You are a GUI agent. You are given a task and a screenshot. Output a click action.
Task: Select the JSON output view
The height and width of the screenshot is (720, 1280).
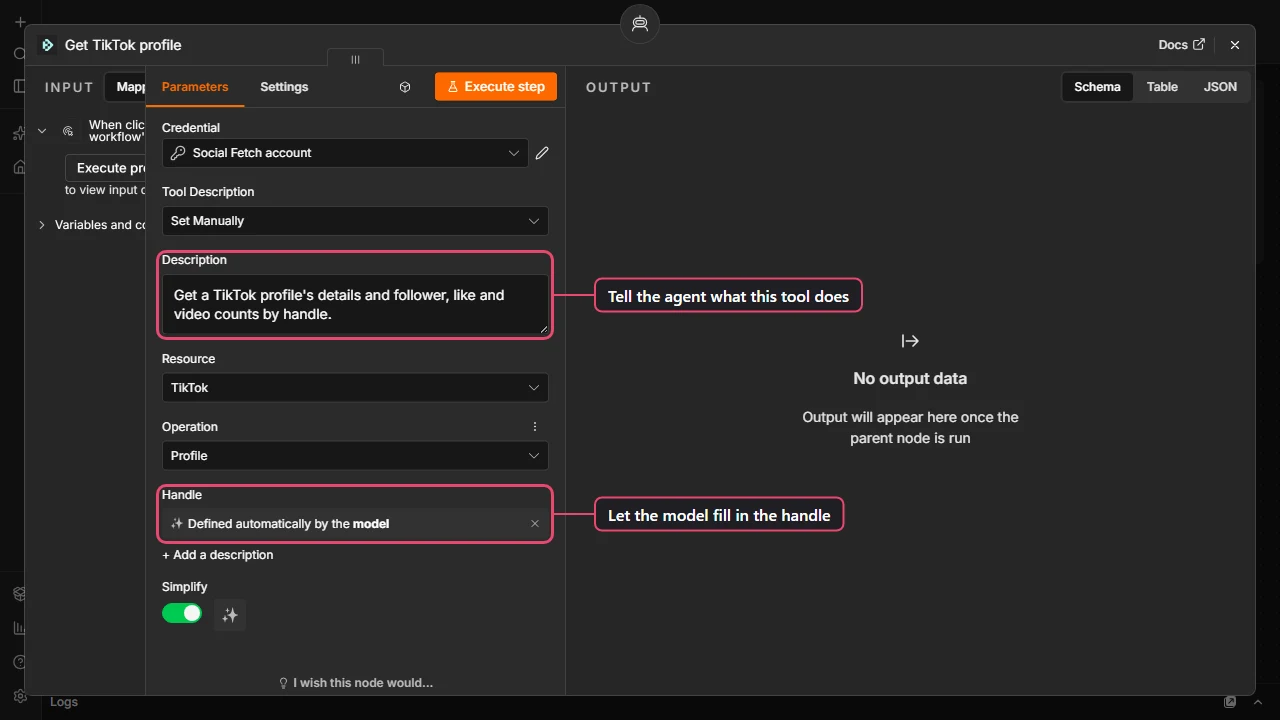pos(1220,87)
